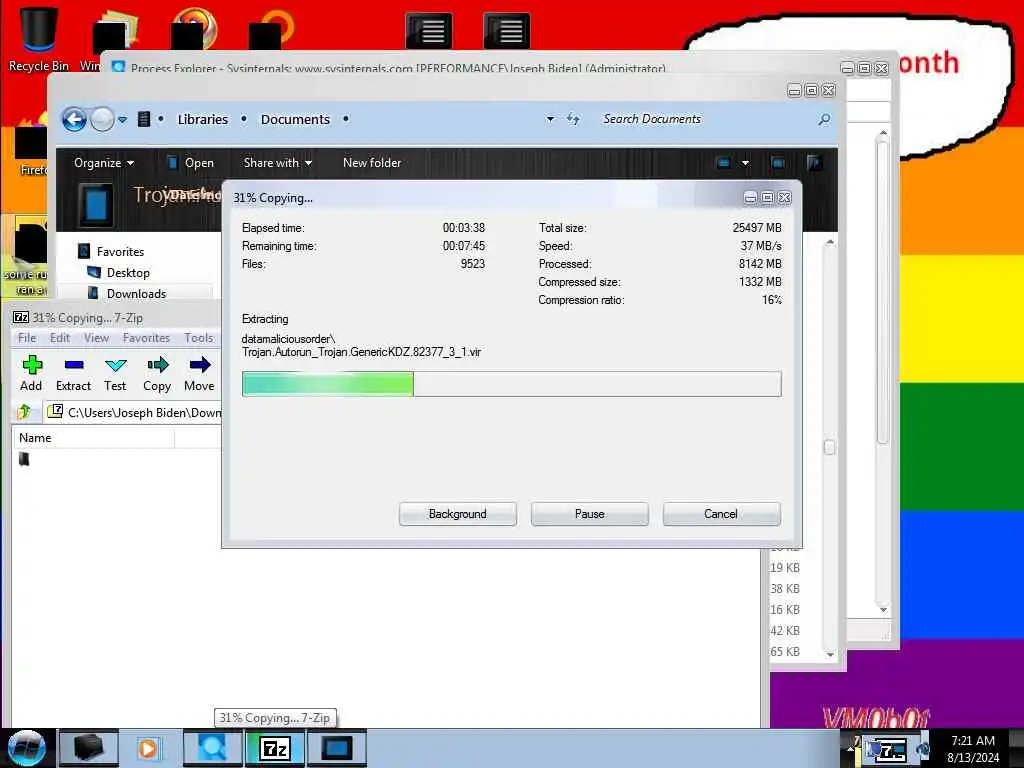Click the search magnifier icon in Explorer
The width and height of the screenshot is (1024, 768).
coord(824,120)
